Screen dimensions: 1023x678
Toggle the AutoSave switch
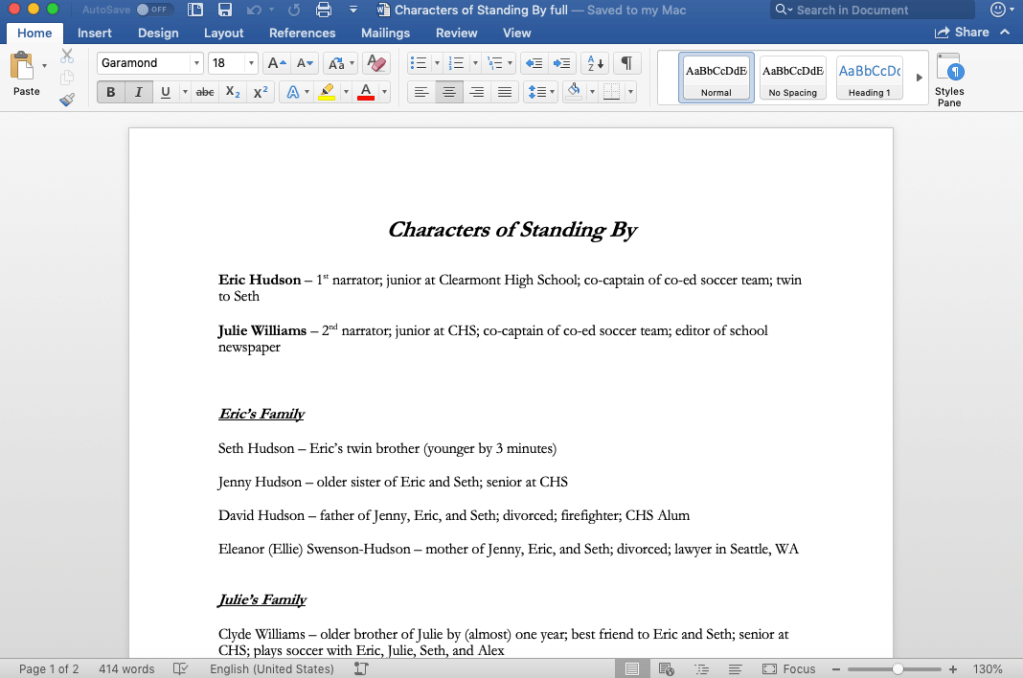(x=154, y=10)
